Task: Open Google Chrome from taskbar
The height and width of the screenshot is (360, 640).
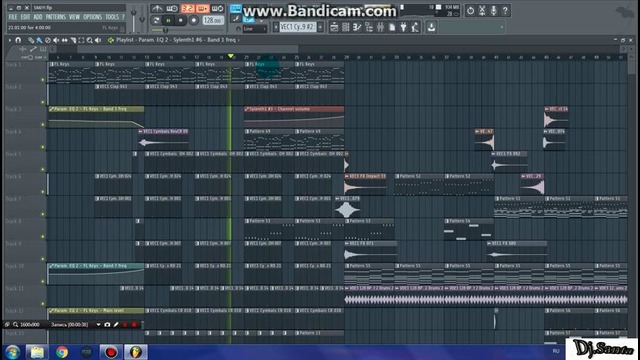Action: tap(62, 352)
